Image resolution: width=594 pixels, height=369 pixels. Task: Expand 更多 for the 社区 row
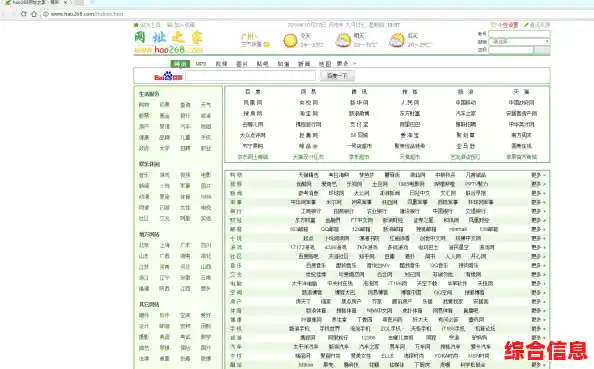[x=538, y=256]
